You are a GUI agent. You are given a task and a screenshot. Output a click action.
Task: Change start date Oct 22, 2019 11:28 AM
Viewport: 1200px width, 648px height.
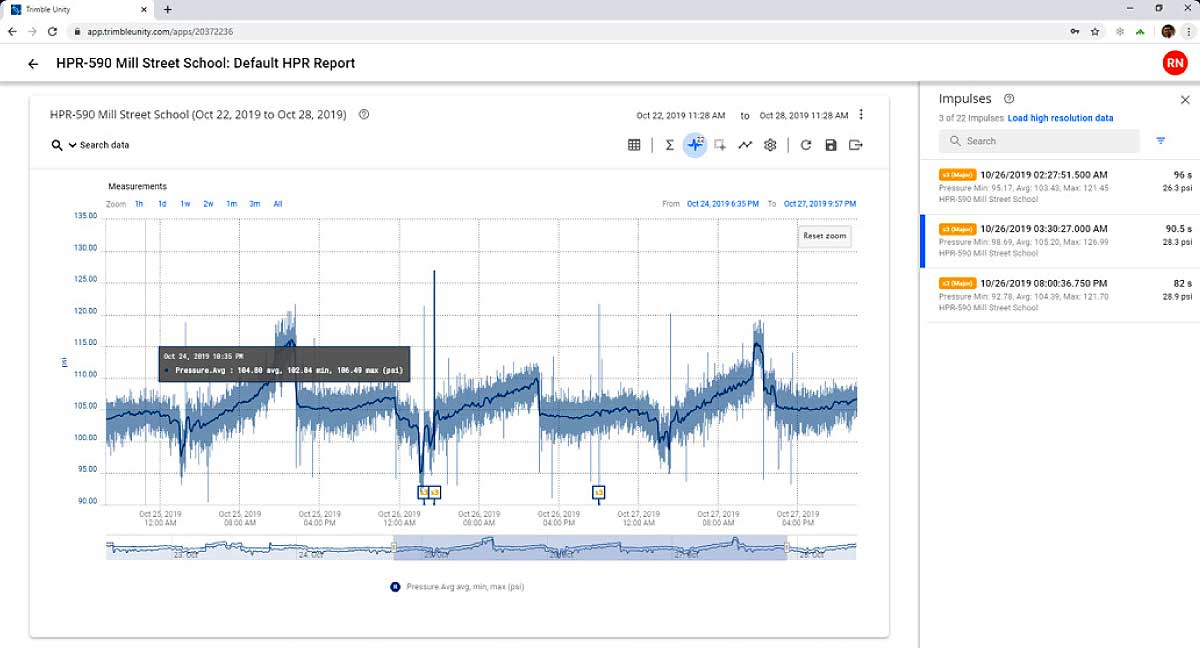tap(681, 115)
